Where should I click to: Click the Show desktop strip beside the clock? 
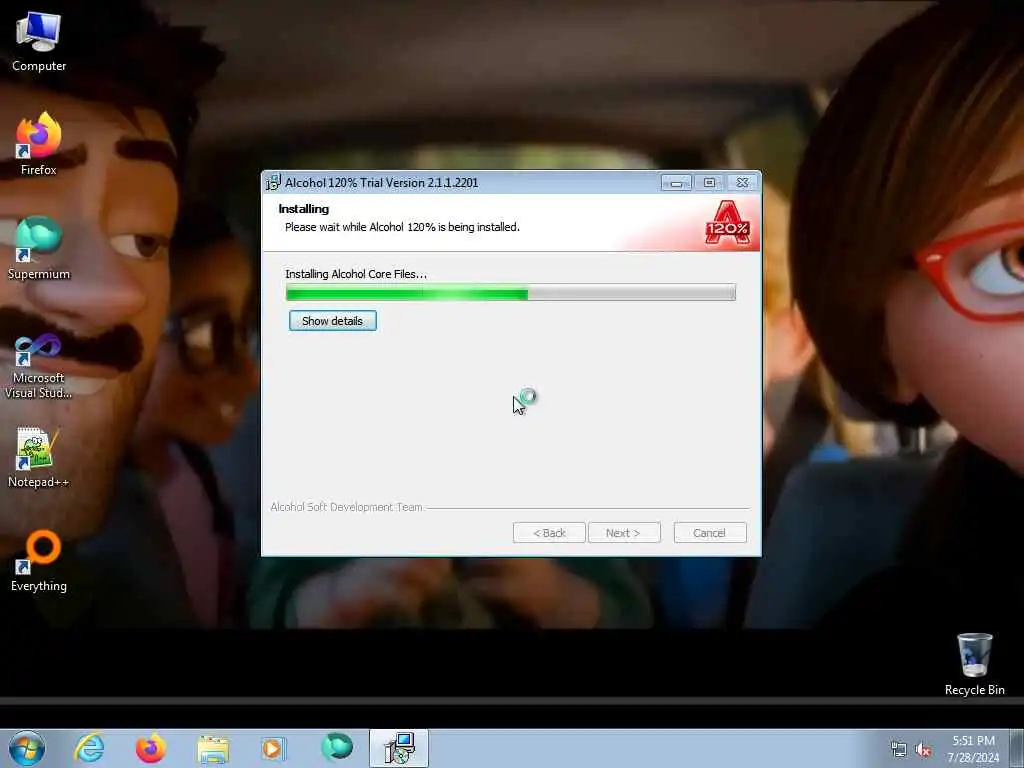click(1017, 748)
